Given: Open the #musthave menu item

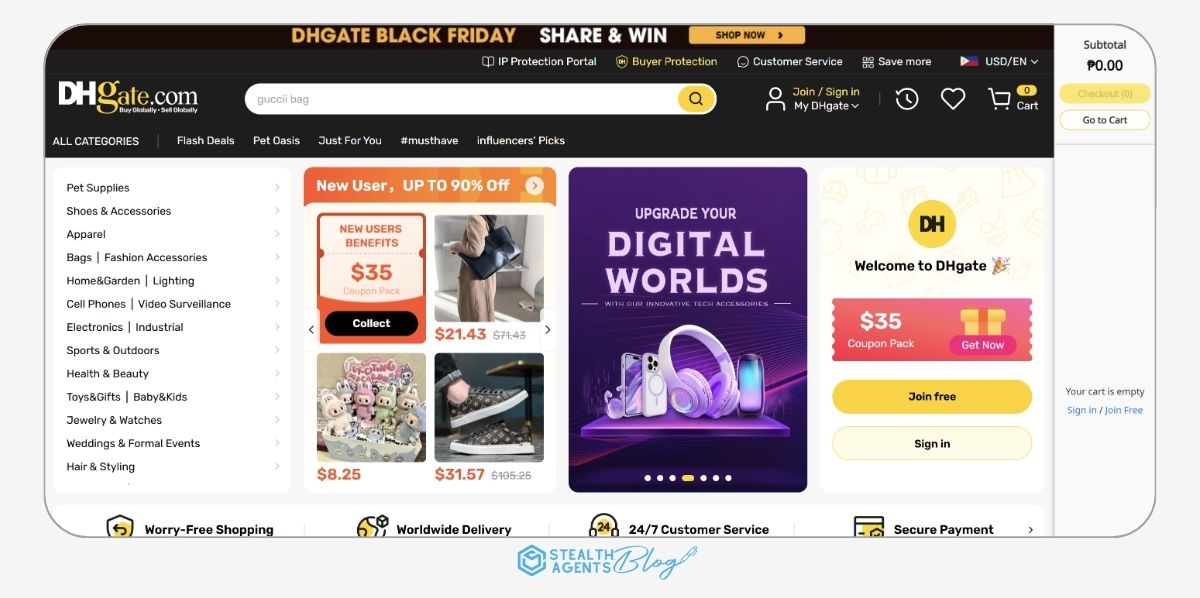Looking at the screenshot, I should click(429, 141).
